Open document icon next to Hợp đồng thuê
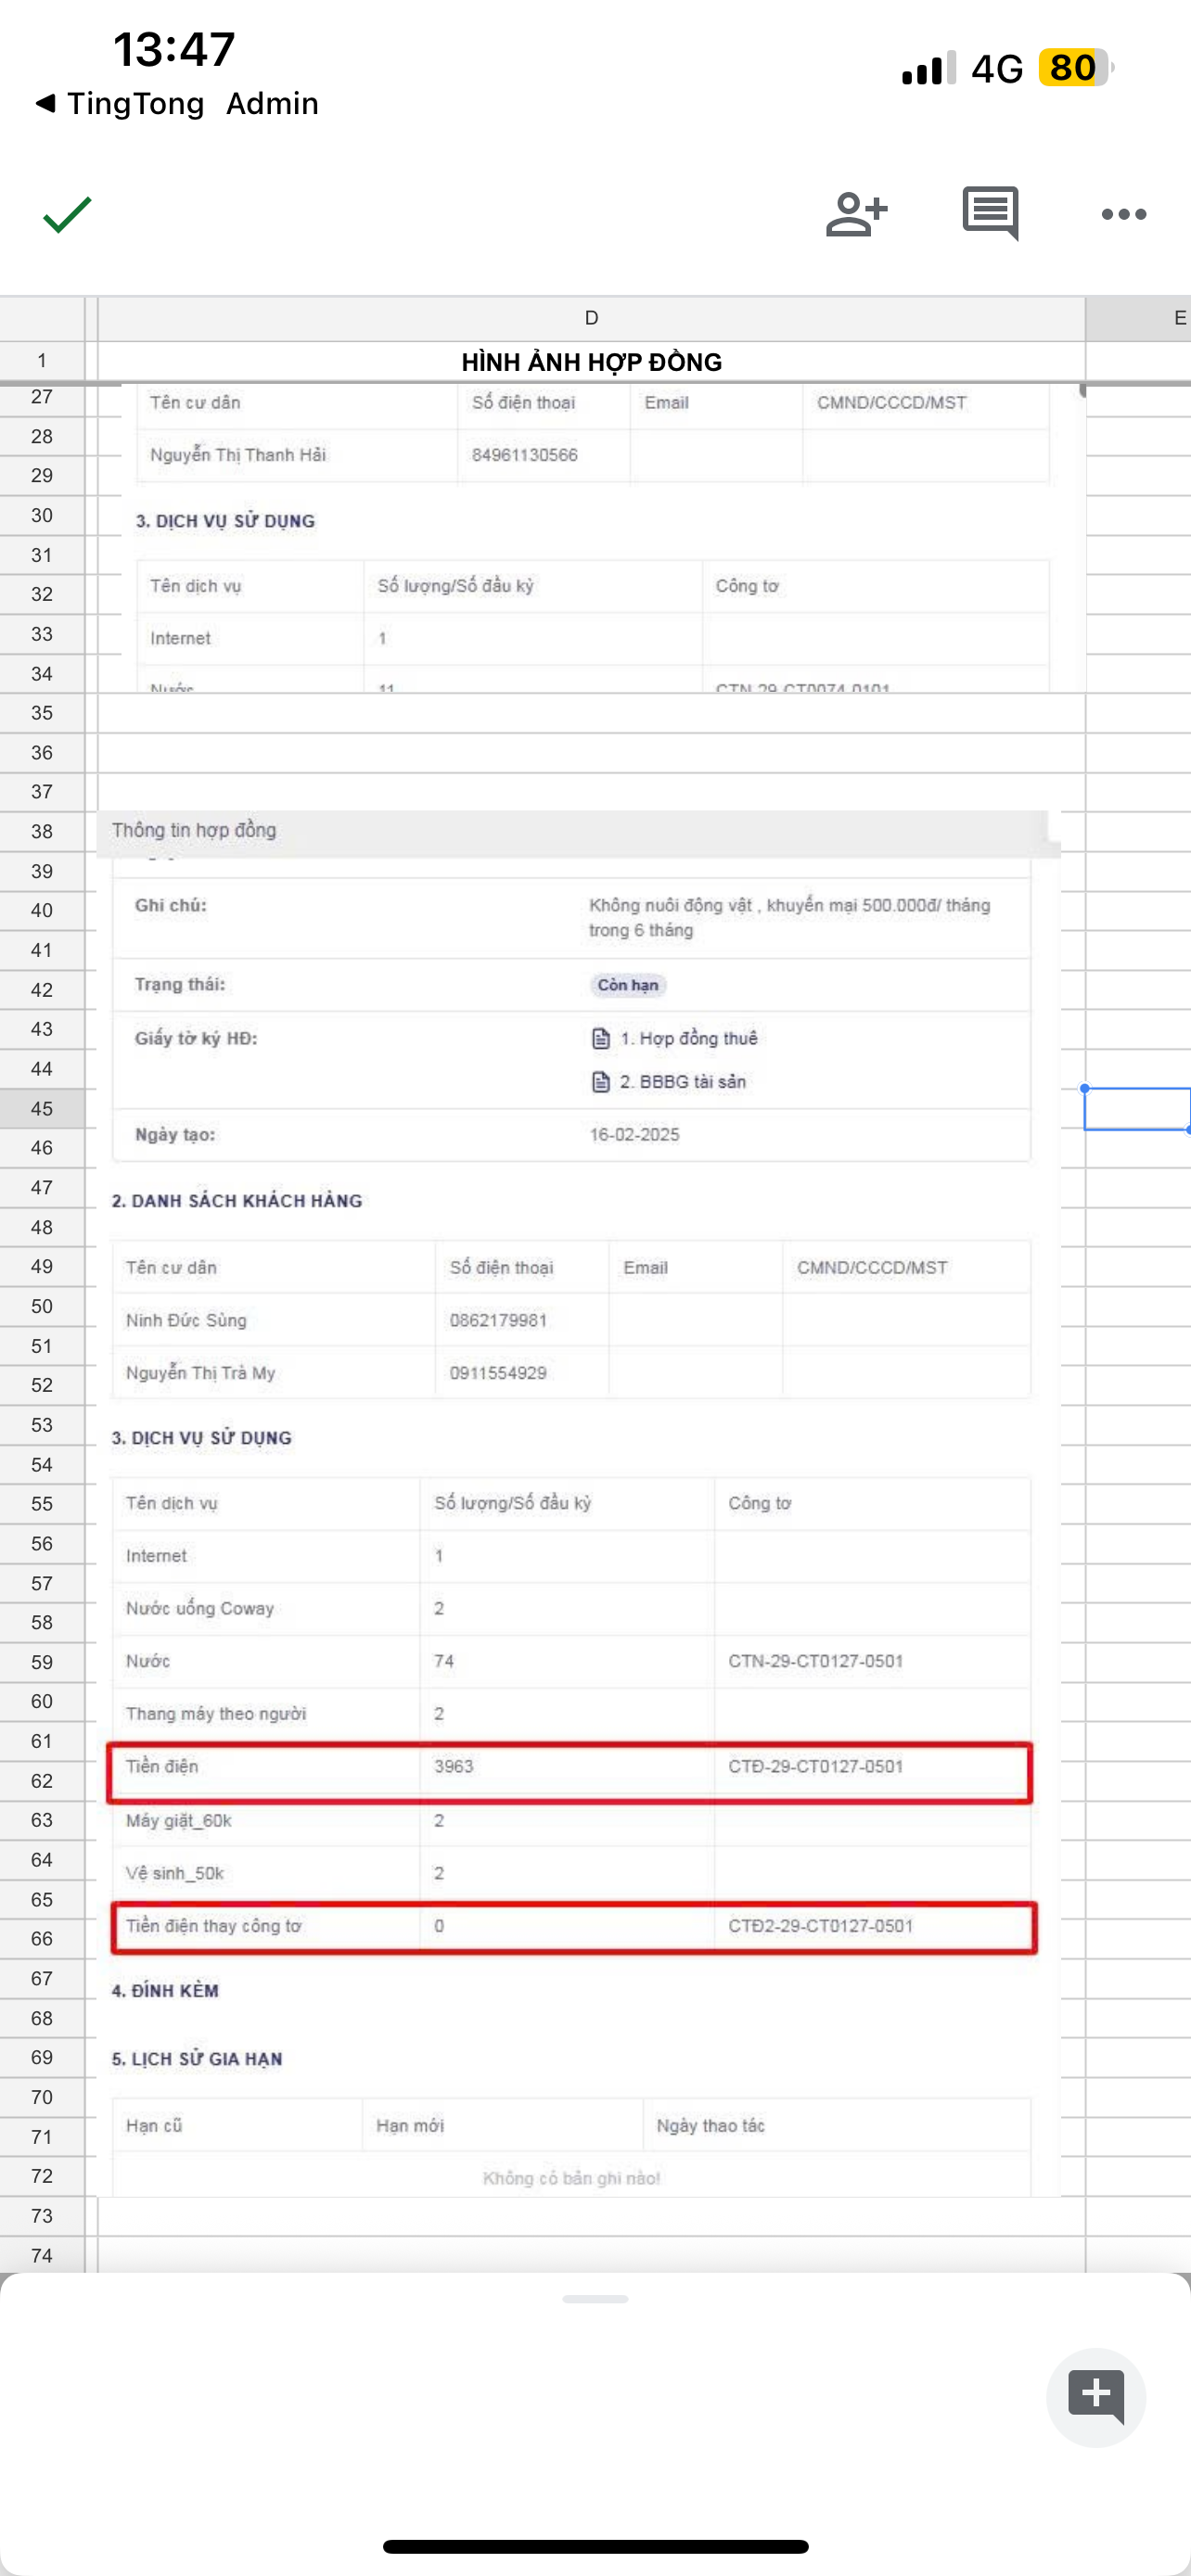The image size is (1191, 2576). 601,1038
